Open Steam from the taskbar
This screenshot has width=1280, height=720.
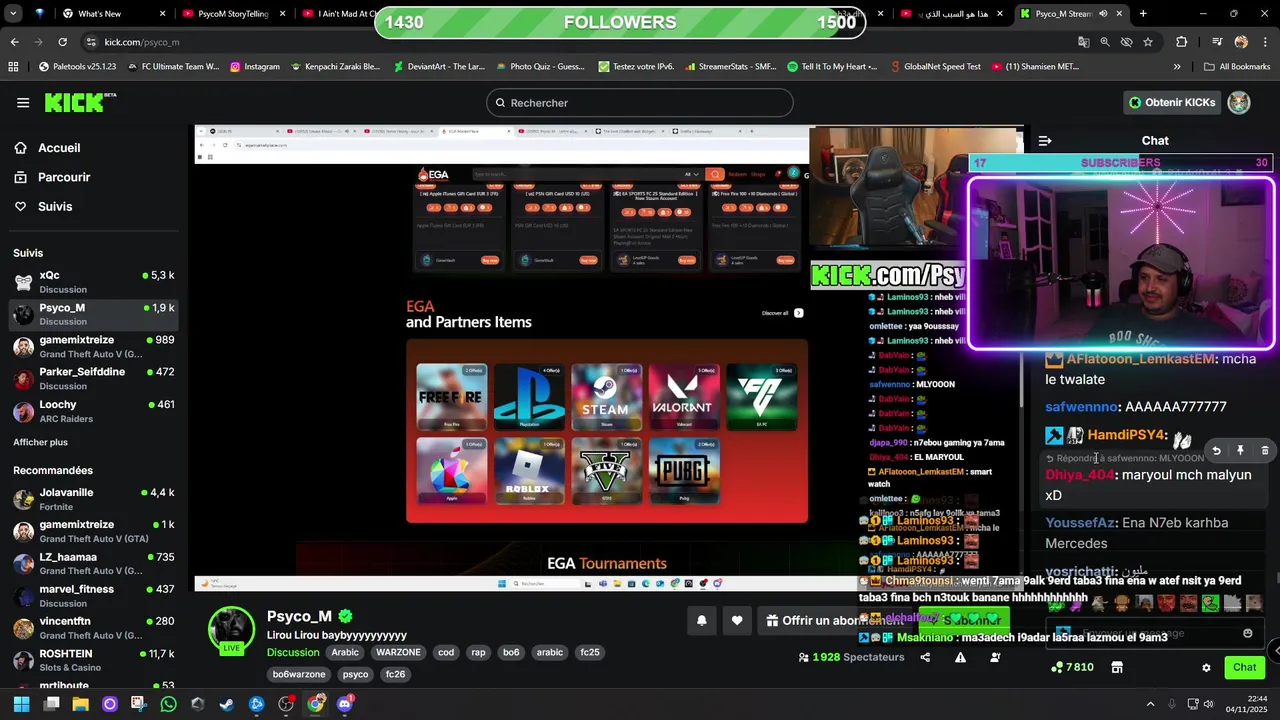[x=227, y=704]
